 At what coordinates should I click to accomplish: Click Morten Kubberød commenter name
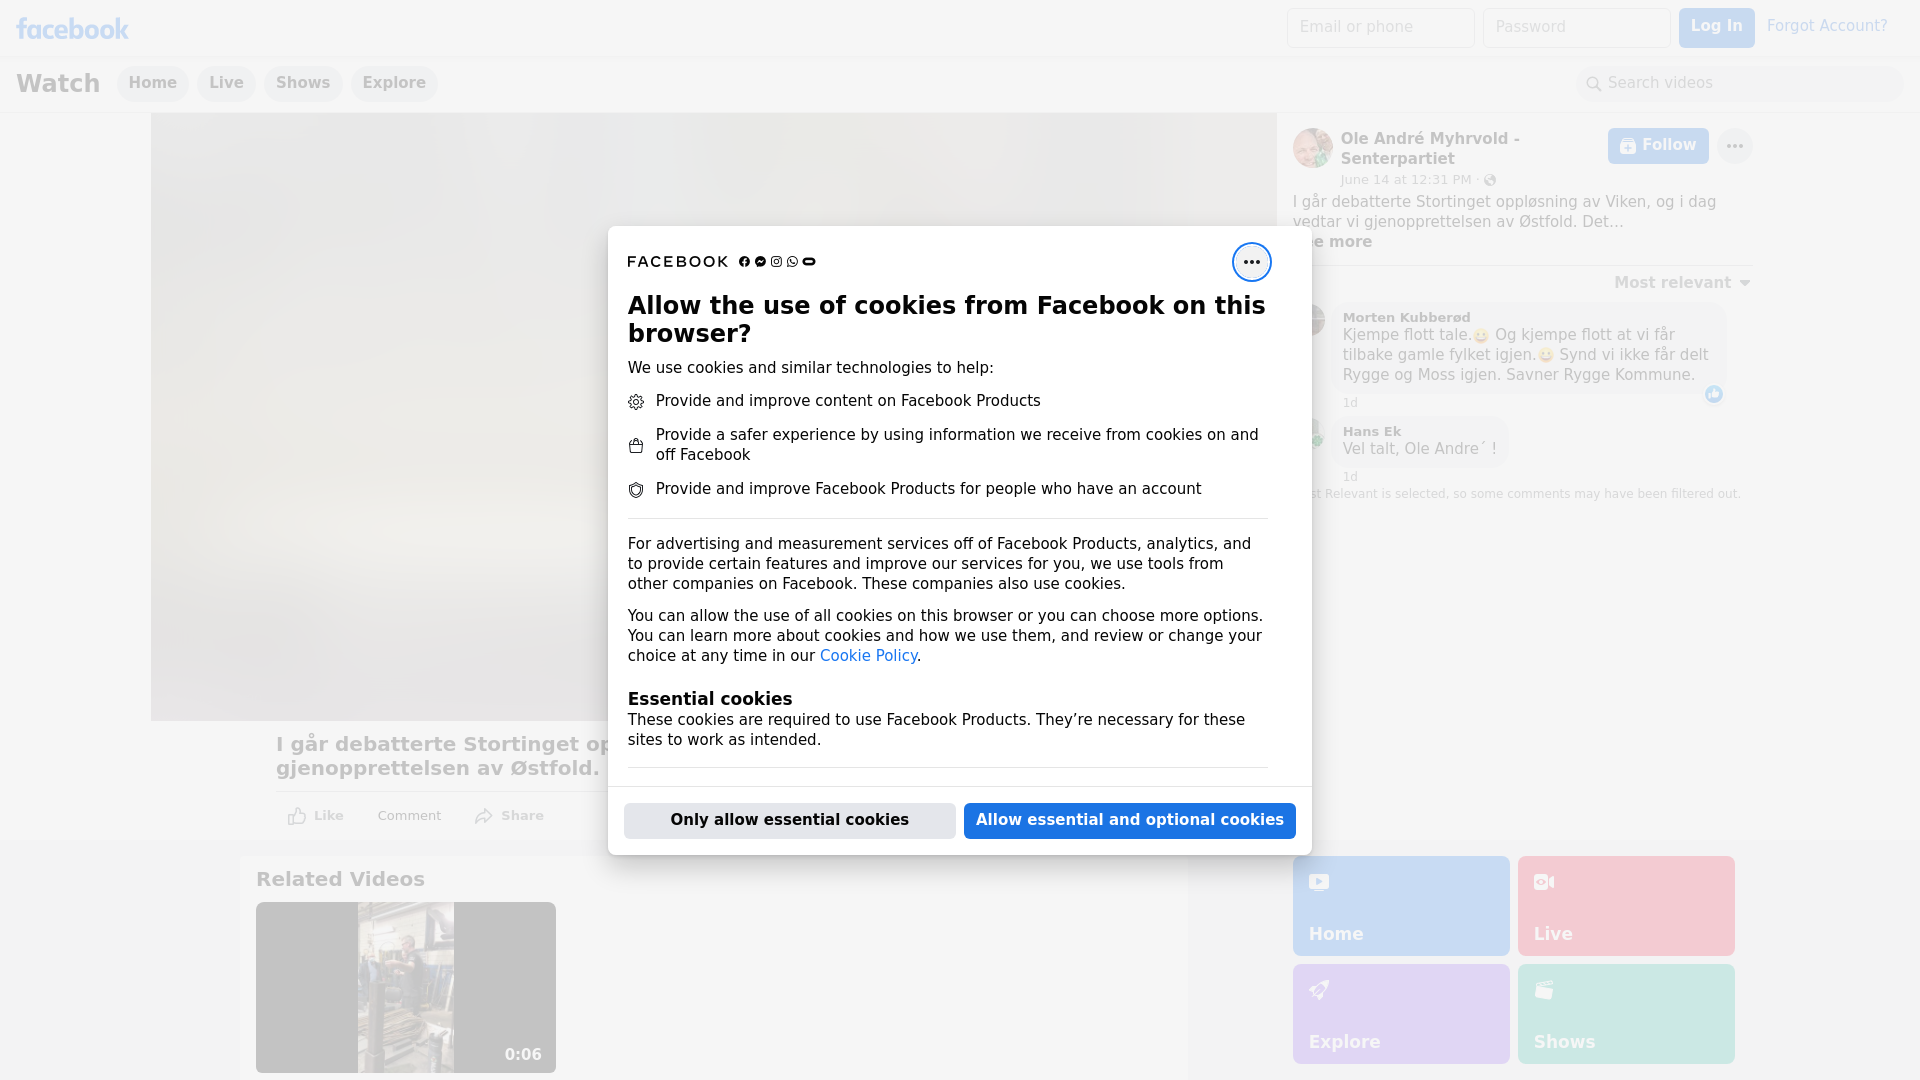coord(1406,318)
